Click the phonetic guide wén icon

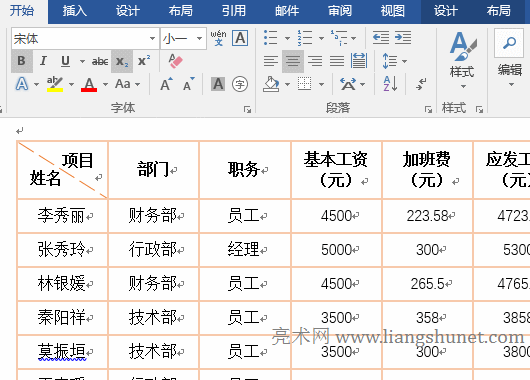coord(218,38)
